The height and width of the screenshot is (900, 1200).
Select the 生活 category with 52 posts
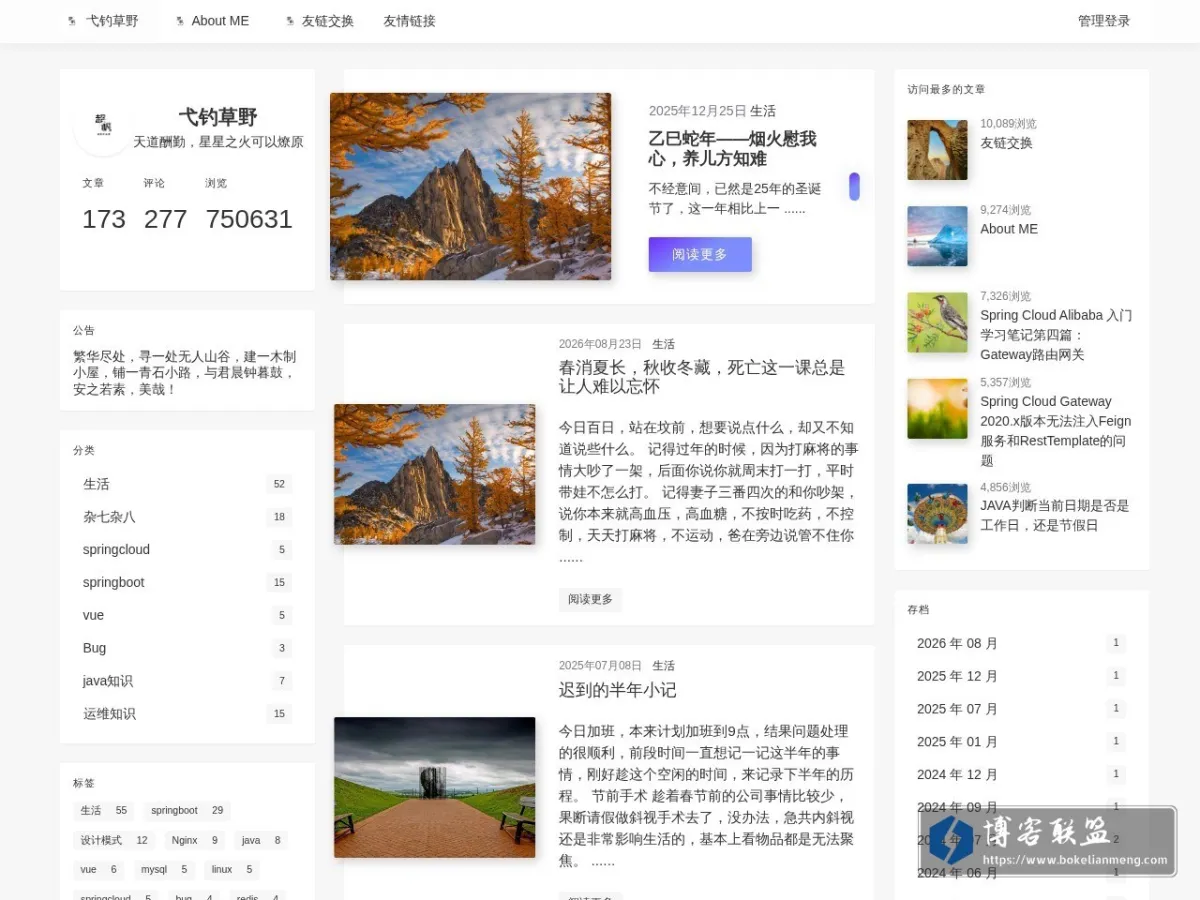[x=187, y=484]
